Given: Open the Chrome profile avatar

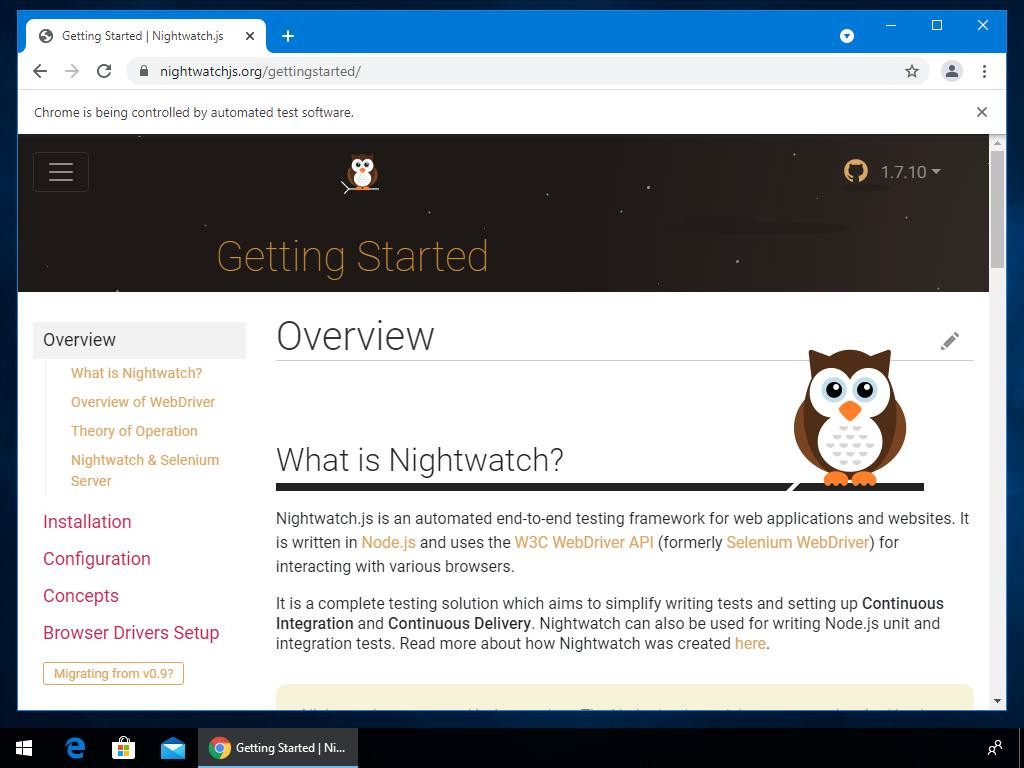Looking at the screenshot, I should (952, 71).
